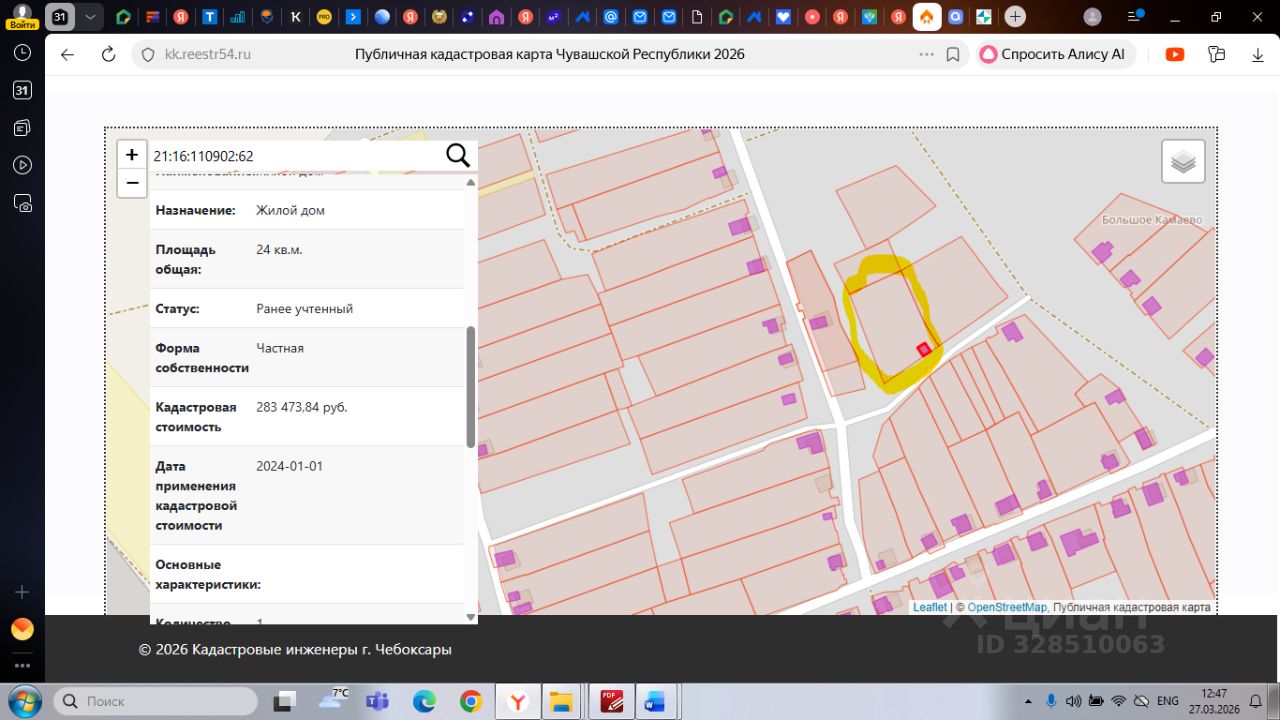Zoom in on the cadastral map
Viewport: 1280px width, 720px height.
coord(132,155)
